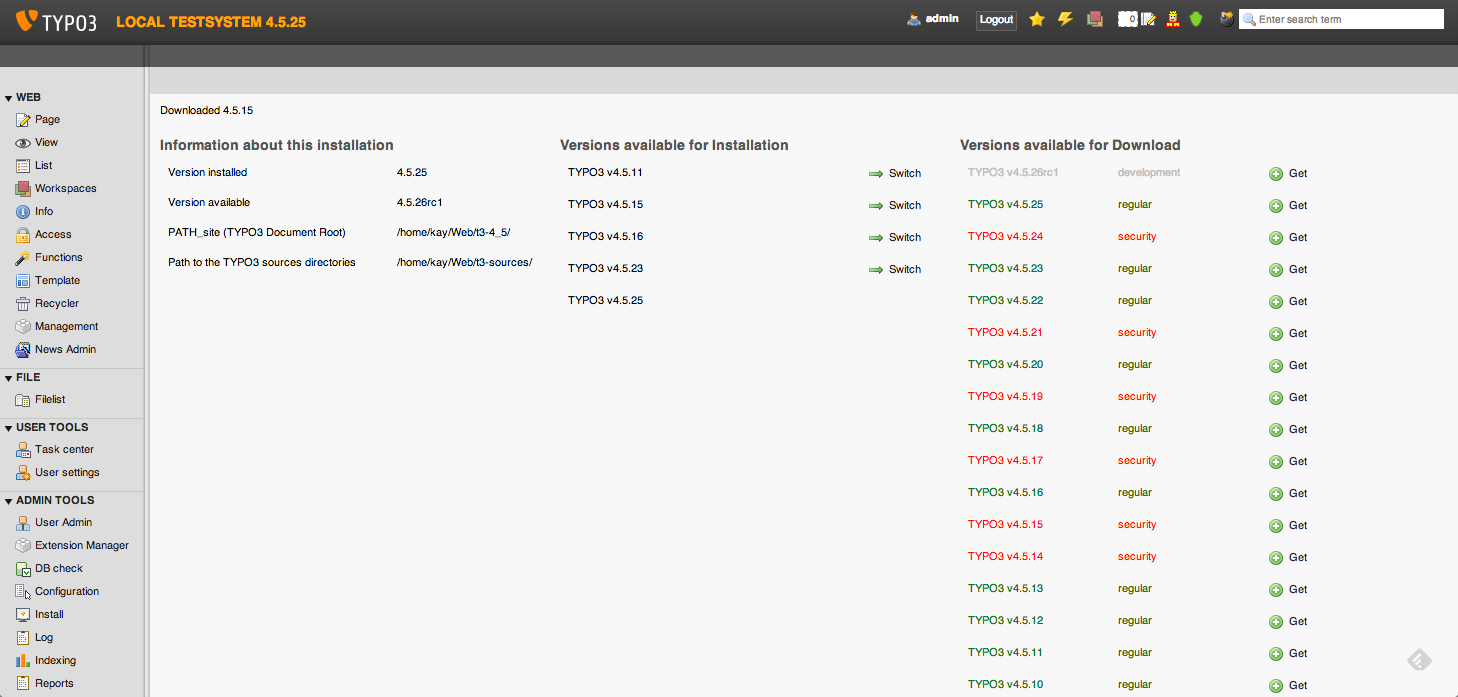
Task: Focus the Enter search term field
Action: click(1341, 19)
